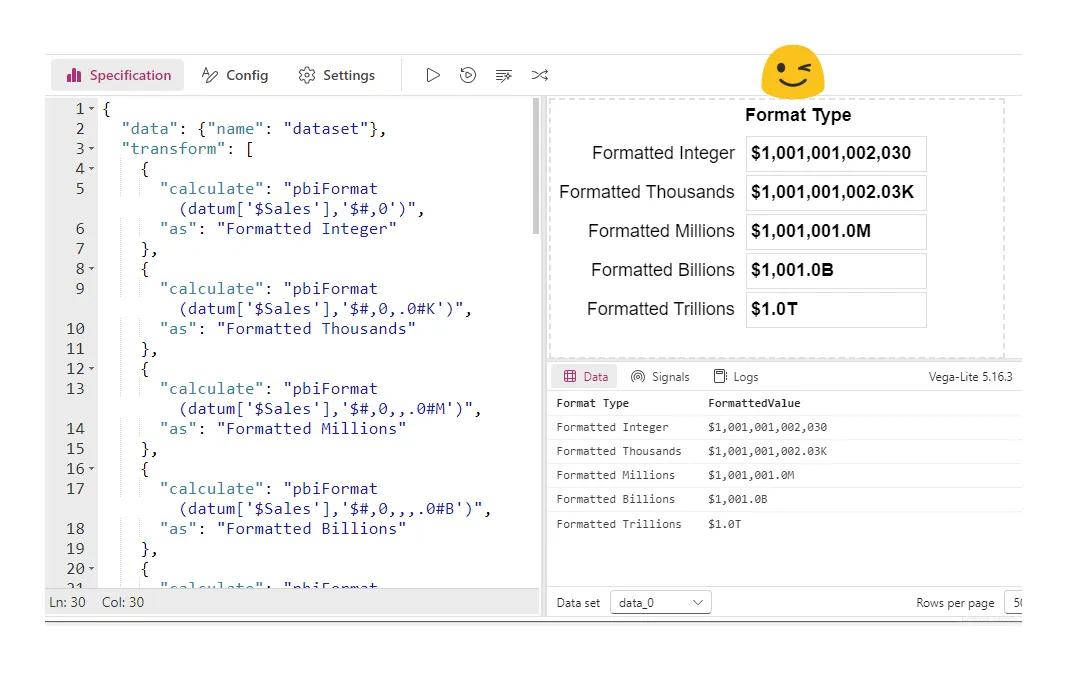Click the winking emoji face

[792, 72]
